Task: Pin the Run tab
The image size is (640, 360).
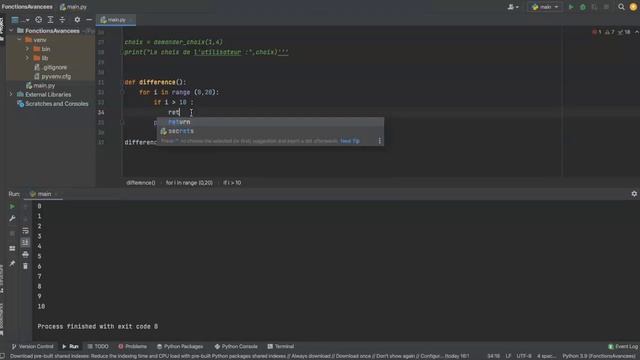Action: tap(12, 264)
